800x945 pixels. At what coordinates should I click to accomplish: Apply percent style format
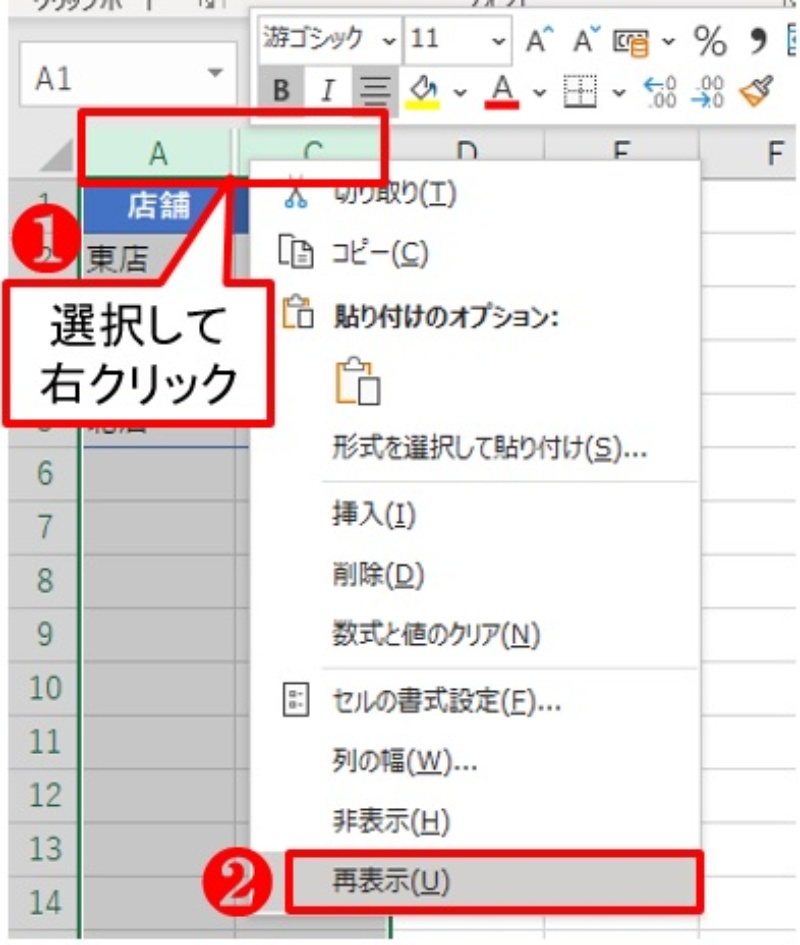coord(710,41)
